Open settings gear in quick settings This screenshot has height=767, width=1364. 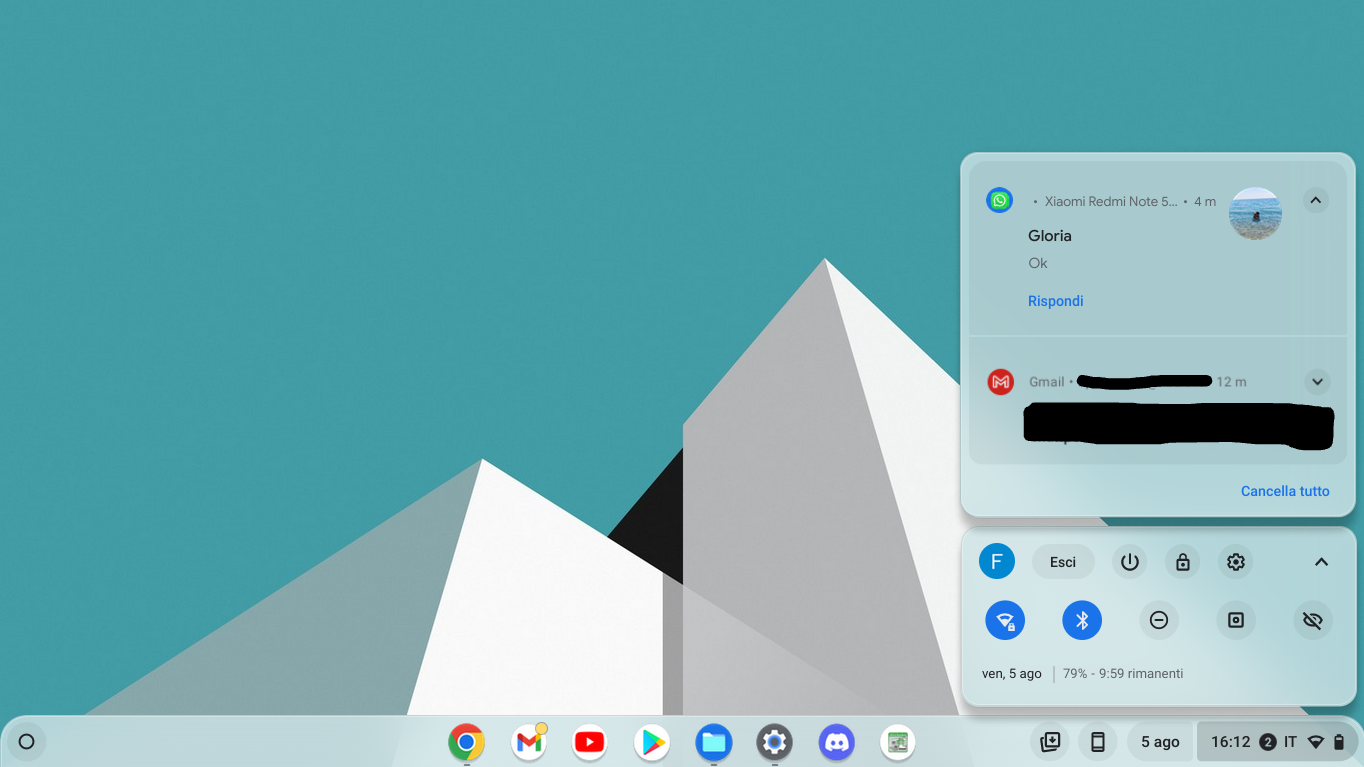1236,562
